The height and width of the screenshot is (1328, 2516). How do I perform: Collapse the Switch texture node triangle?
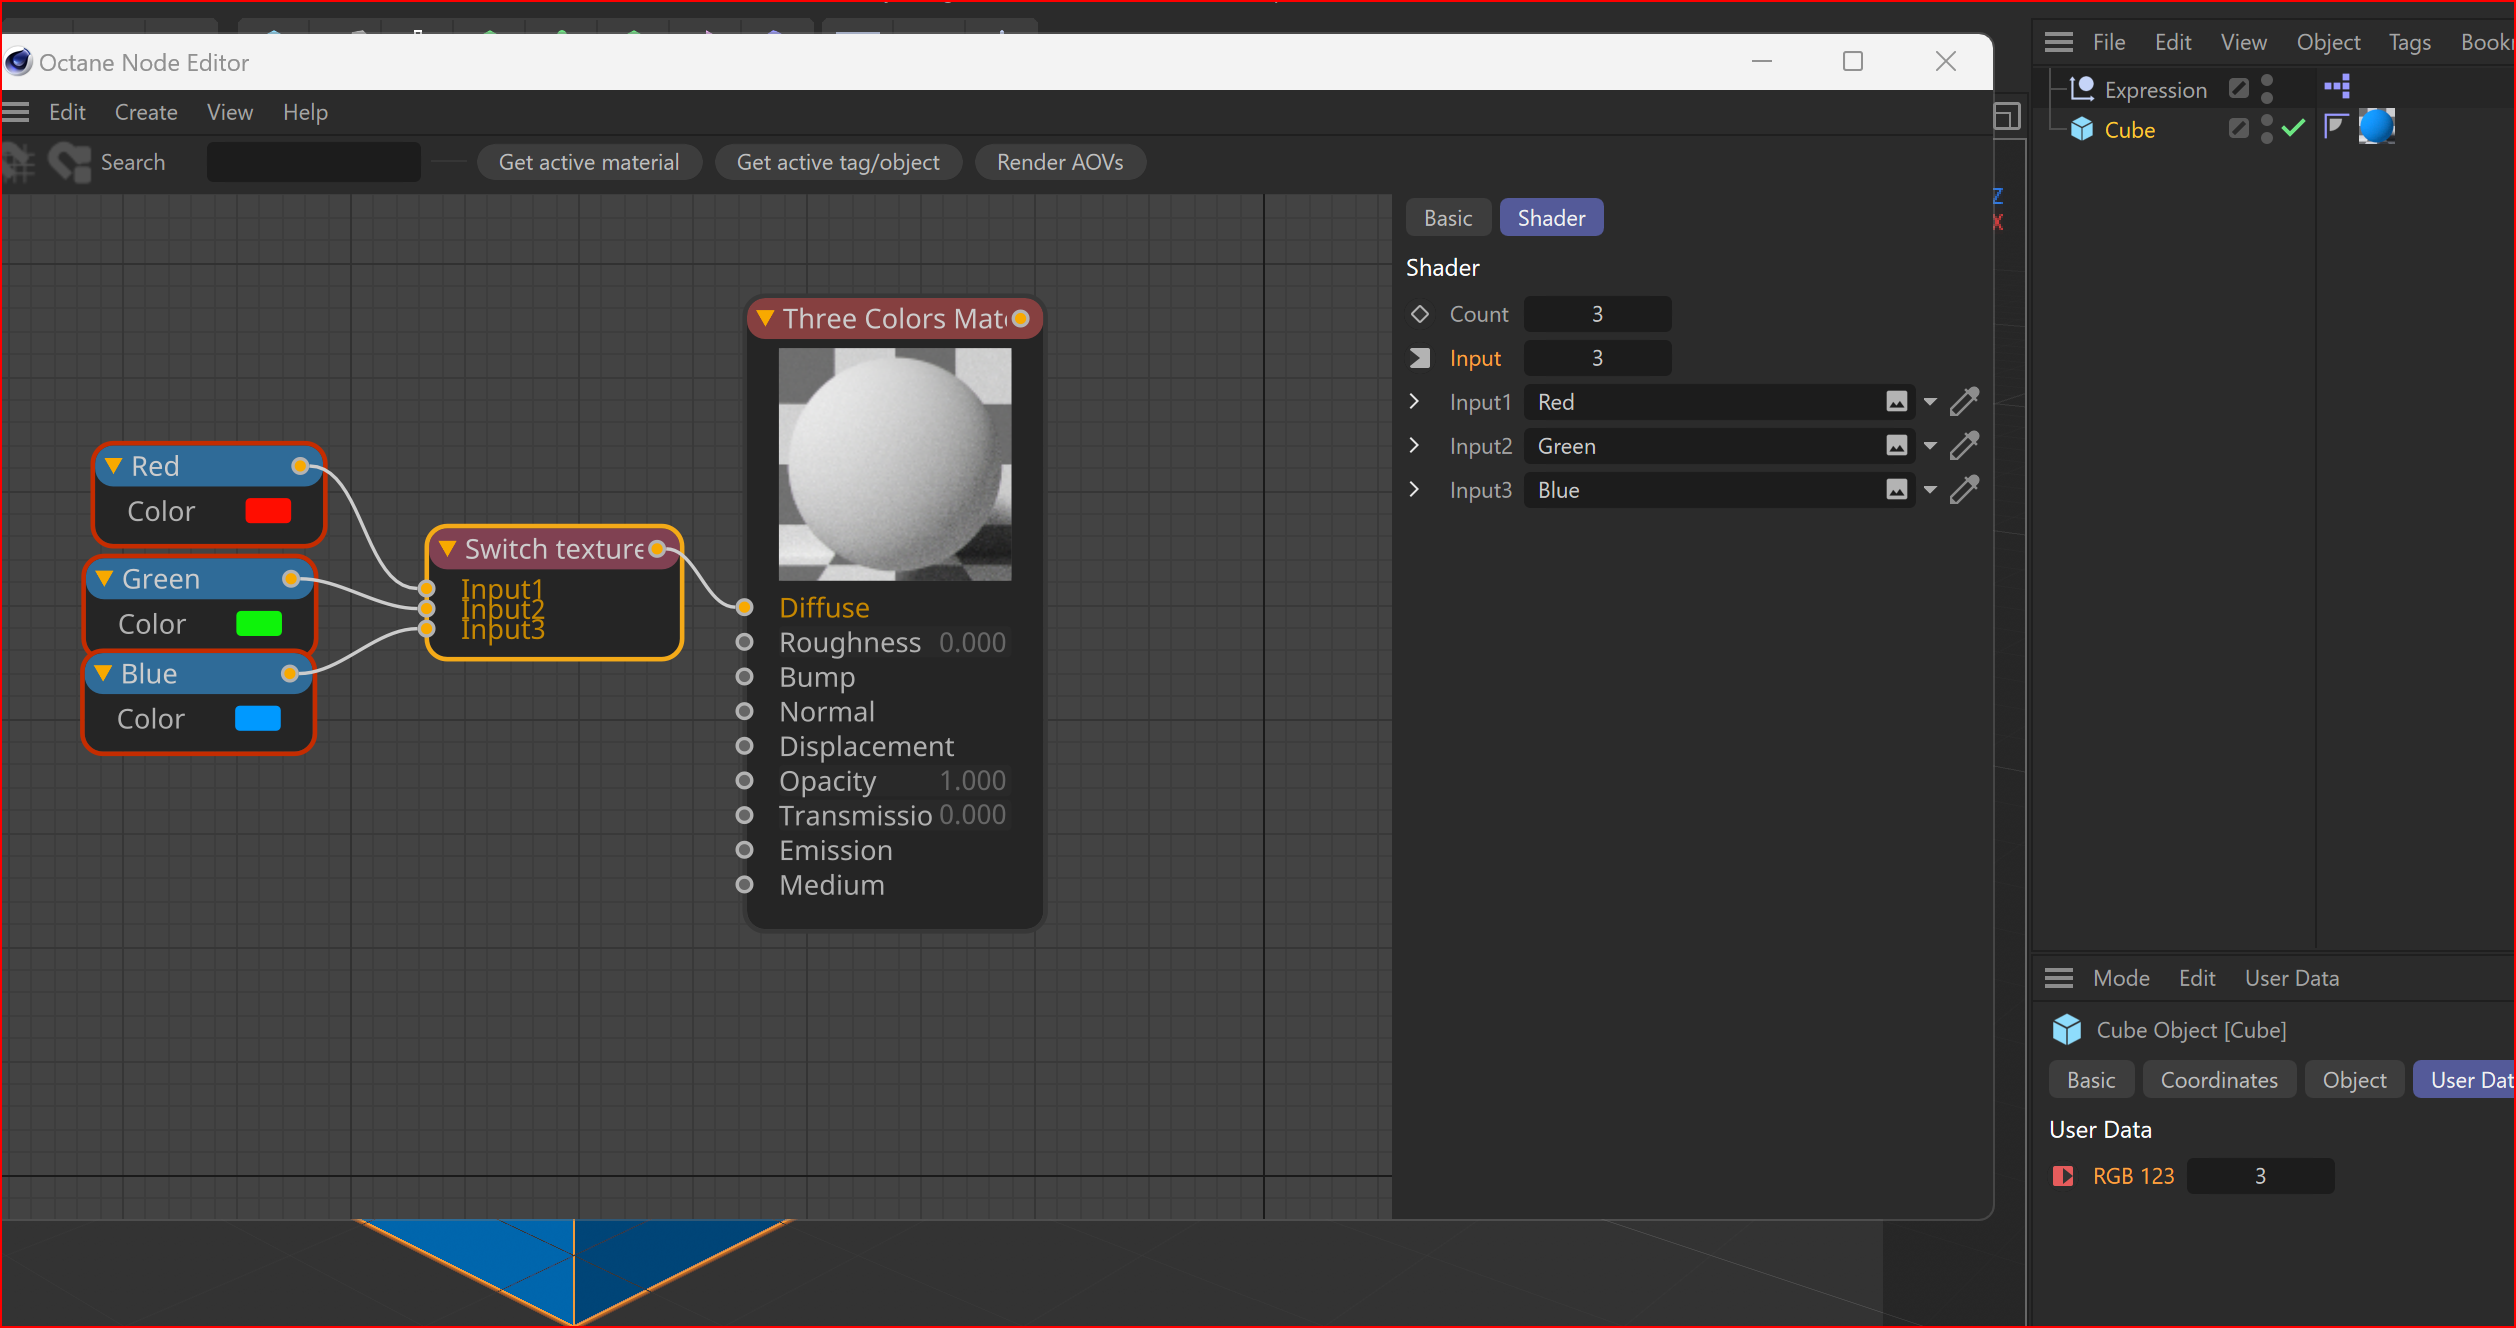[x=448, y=549]
